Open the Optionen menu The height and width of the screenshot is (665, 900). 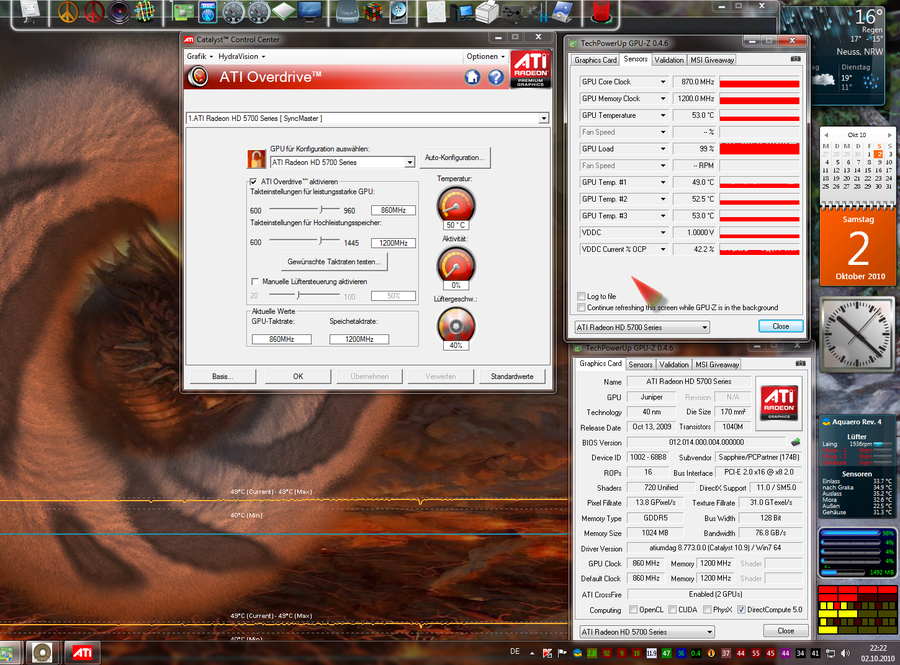click(486, 56)
